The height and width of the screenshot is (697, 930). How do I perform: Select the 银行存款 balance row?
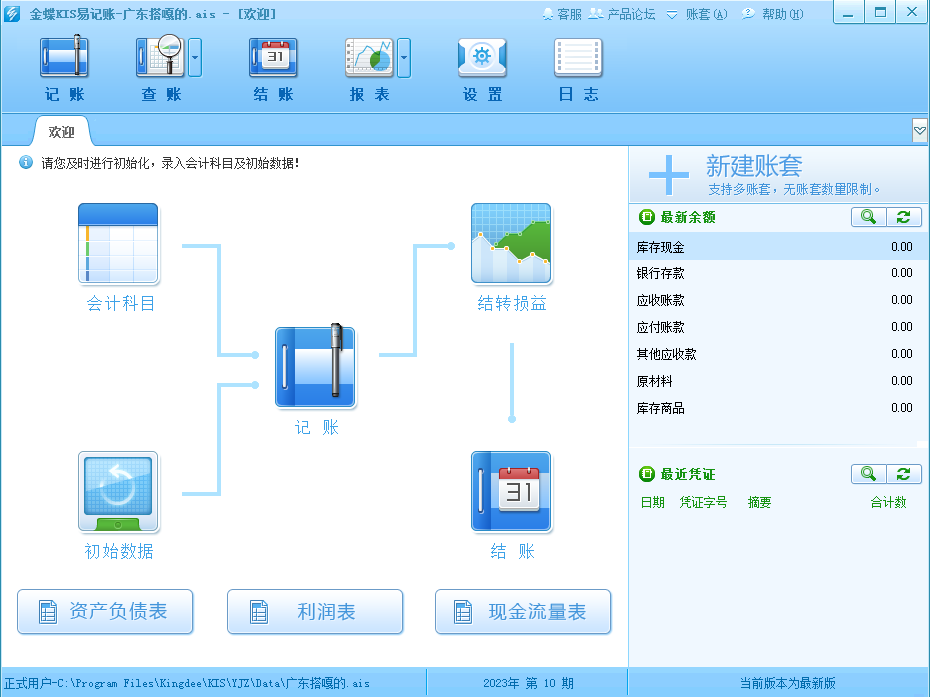(778, 273)
